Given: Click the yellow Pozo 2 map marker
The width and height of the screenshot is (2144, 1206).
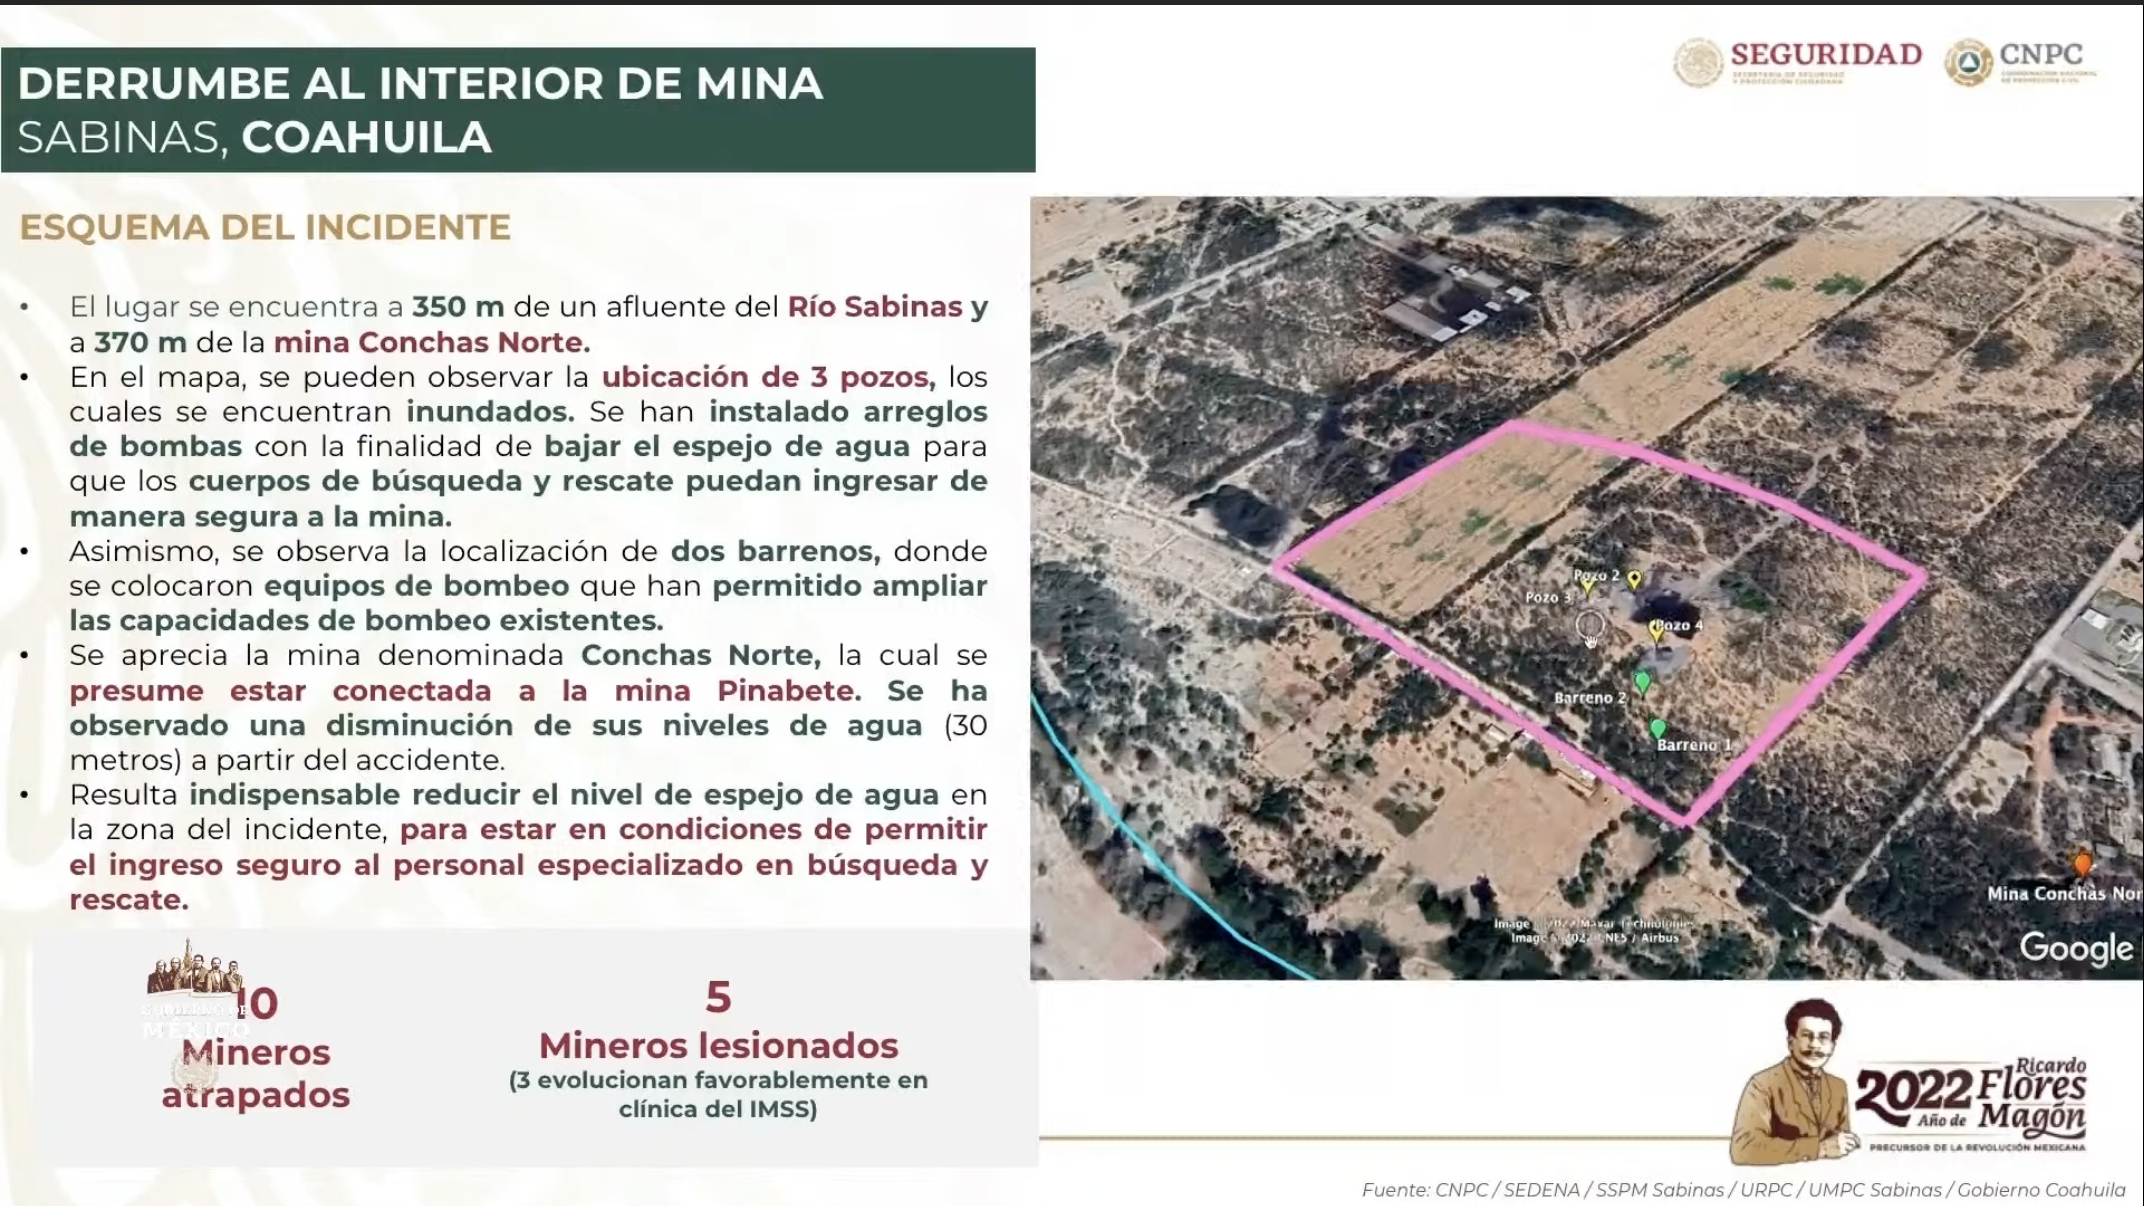Looking at the screenshot, I should (x=1634, y=579).
